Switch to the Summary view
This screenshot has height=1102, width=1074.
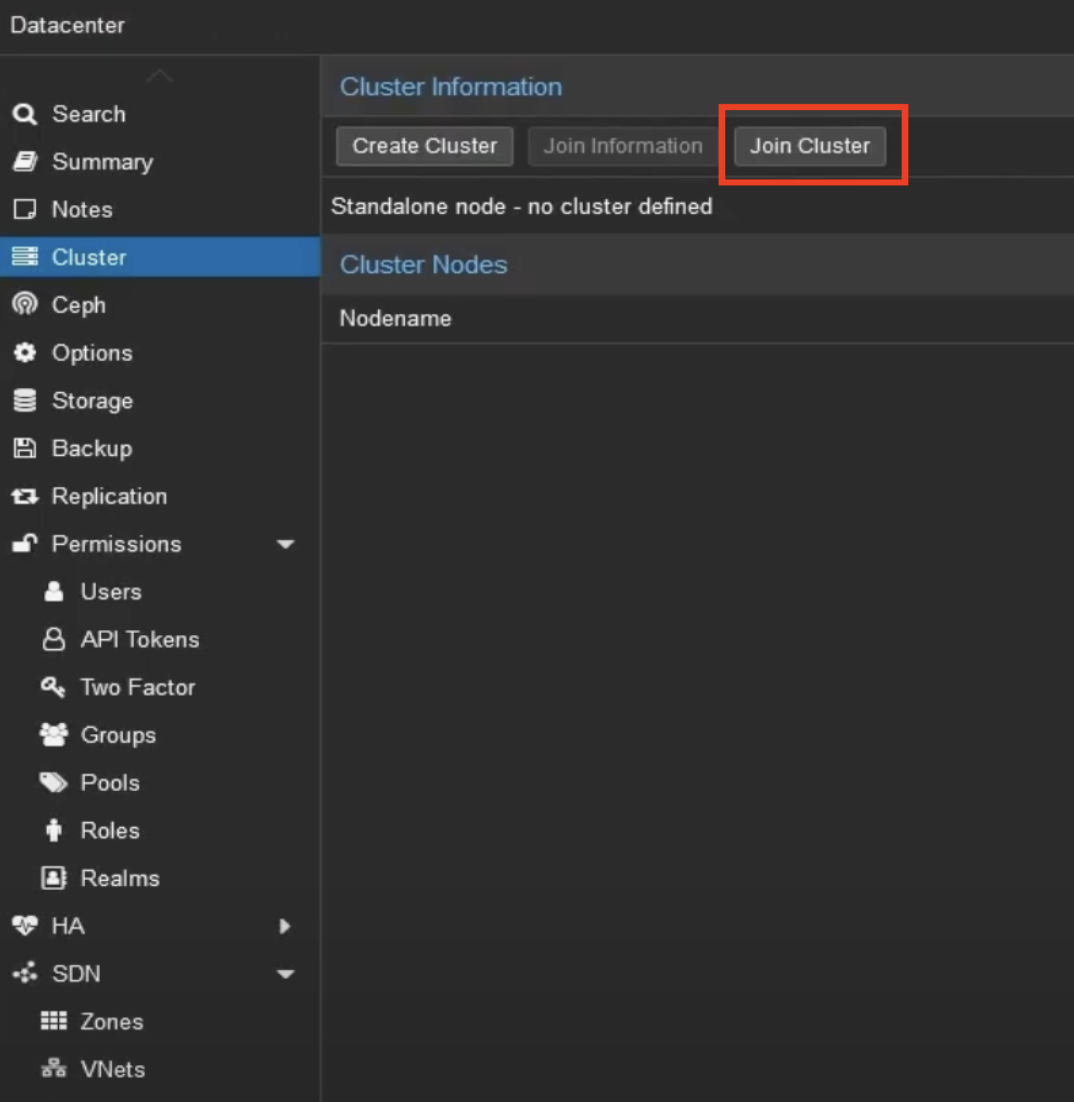tap(100, 162)
